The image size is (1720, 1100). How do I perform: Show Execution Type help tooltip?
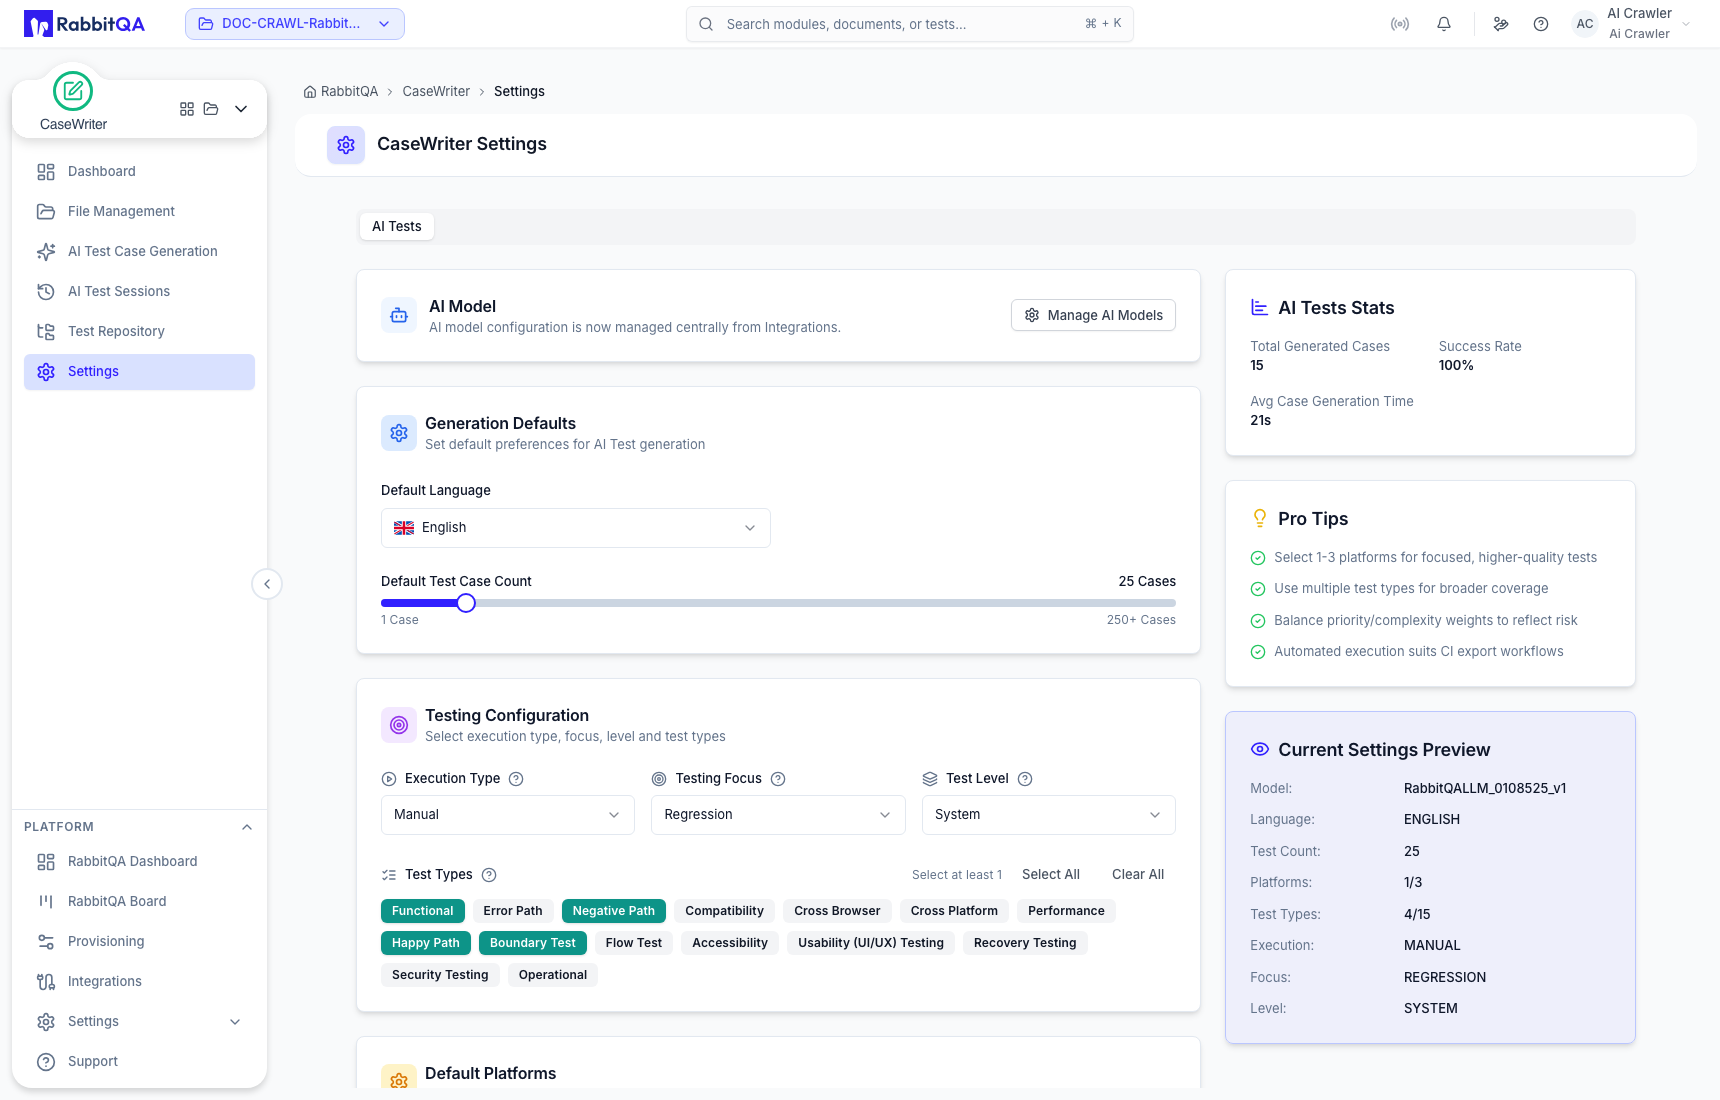[516, 779]
